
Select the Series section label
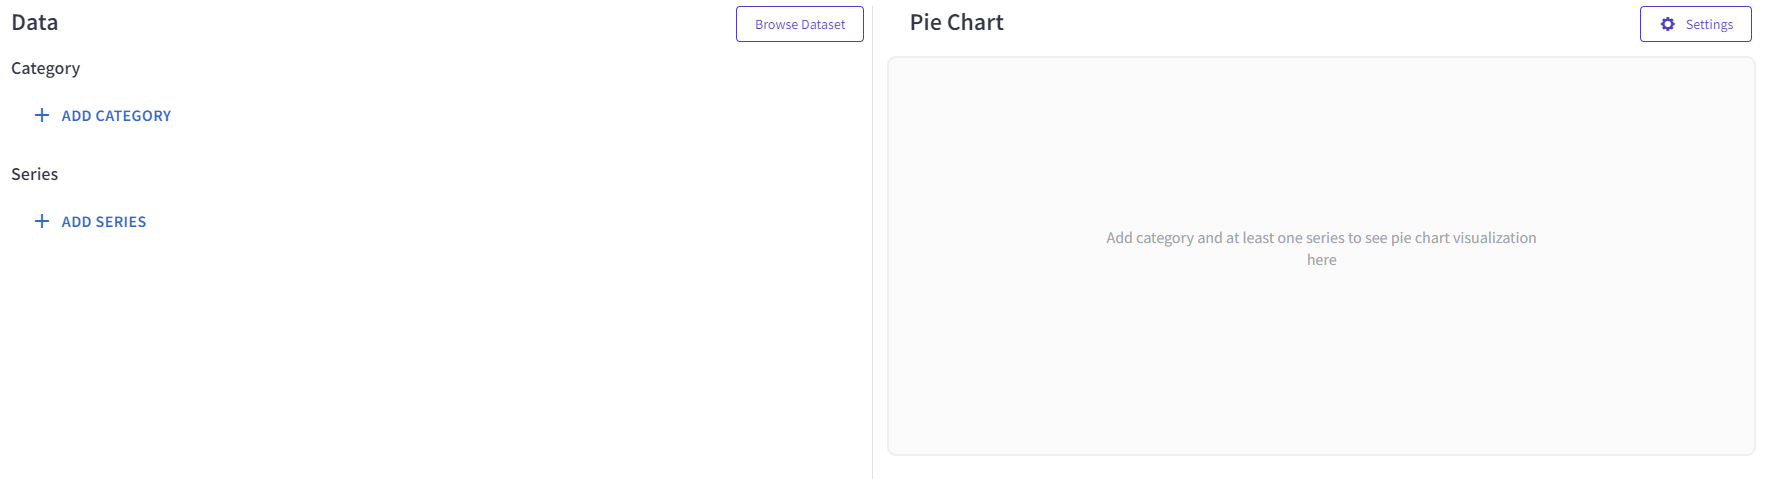point(35,174)
